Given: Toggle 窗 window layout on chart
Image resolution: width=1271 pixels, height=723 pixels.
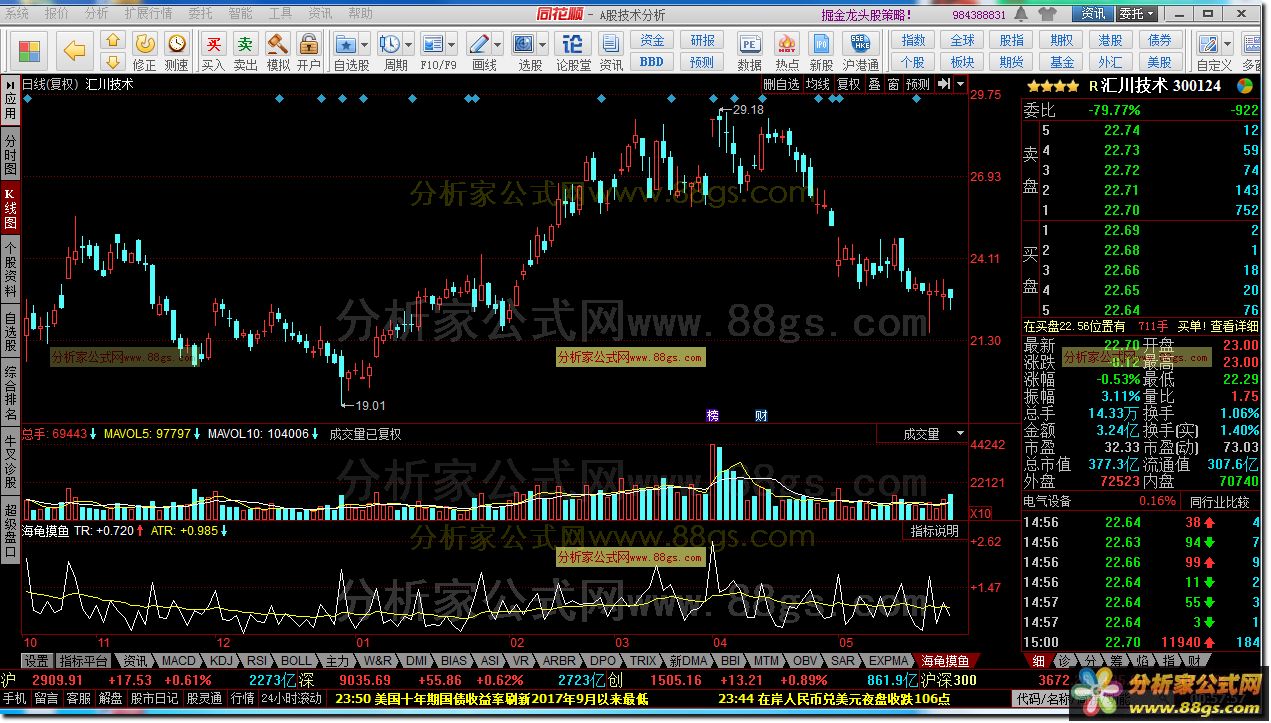Looking at the screenshot, I should [893, 85].
